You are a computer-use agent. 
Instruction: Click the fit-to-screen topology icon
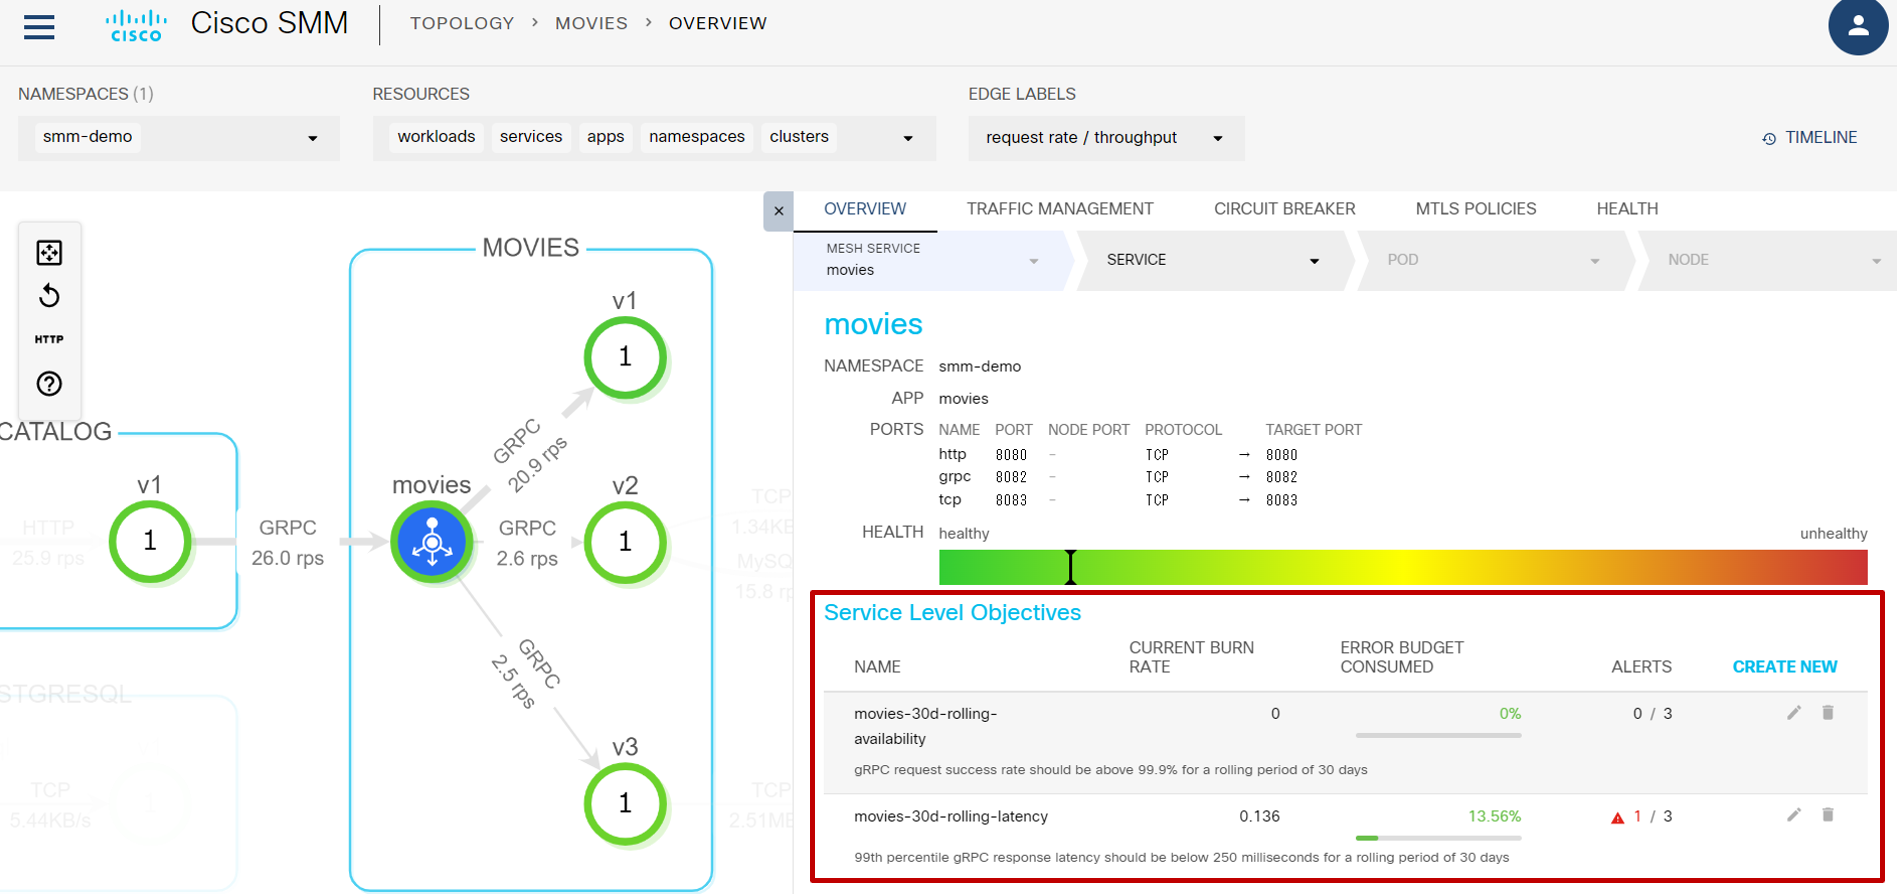tap(49, 252)
